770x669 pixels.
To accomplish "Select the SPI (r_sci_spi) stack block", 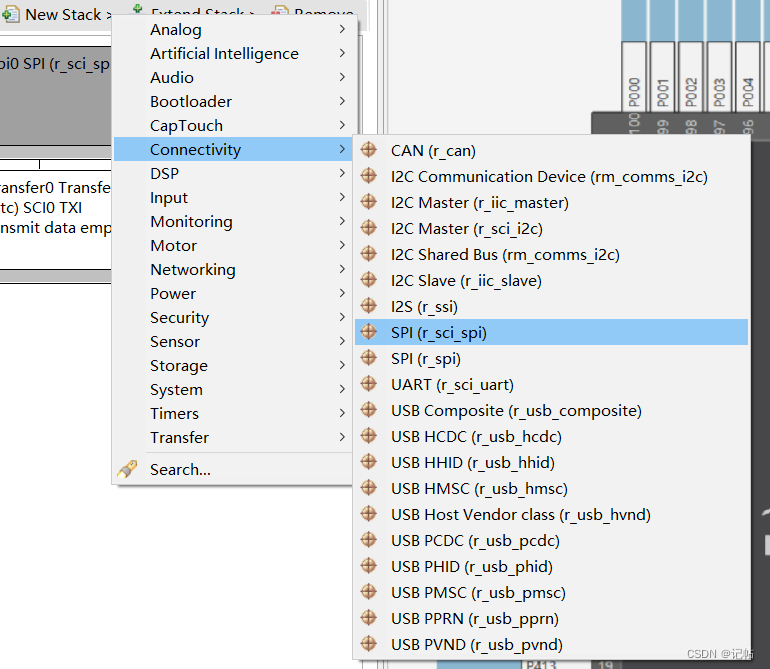I will coord(55,96).
